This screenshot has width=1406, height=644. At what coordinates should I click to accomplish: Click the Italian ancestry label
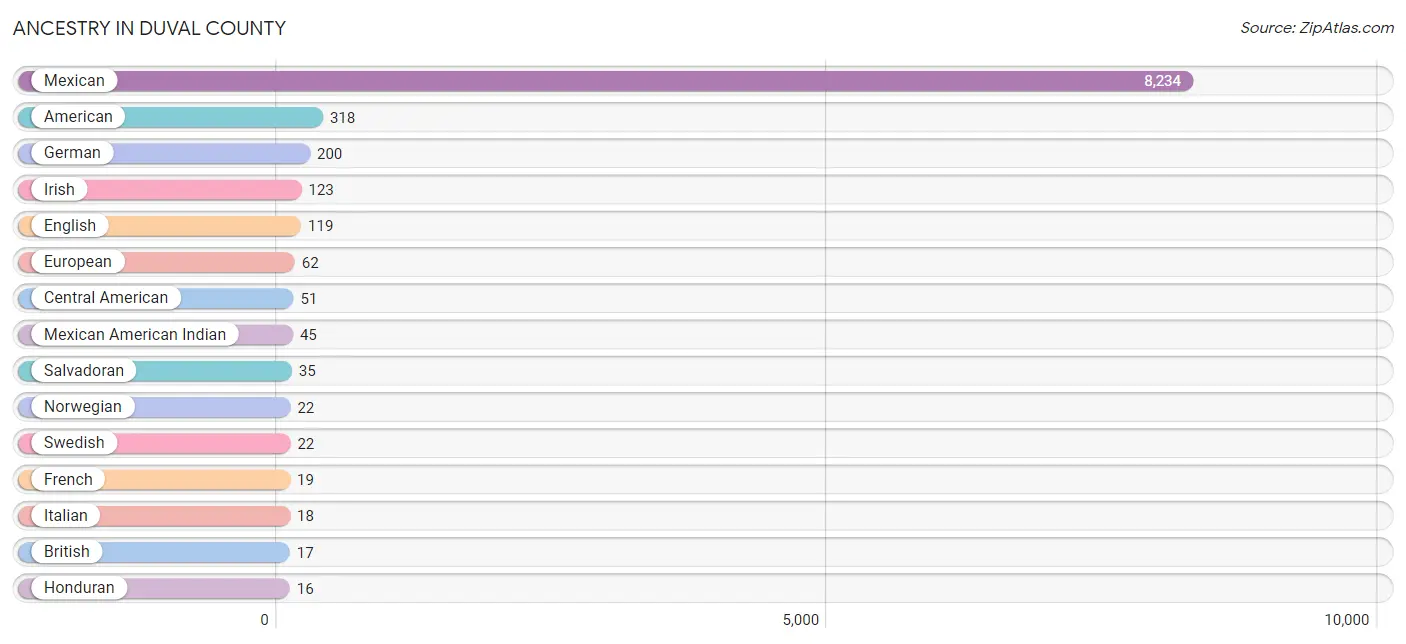click(x=66, y=515)
